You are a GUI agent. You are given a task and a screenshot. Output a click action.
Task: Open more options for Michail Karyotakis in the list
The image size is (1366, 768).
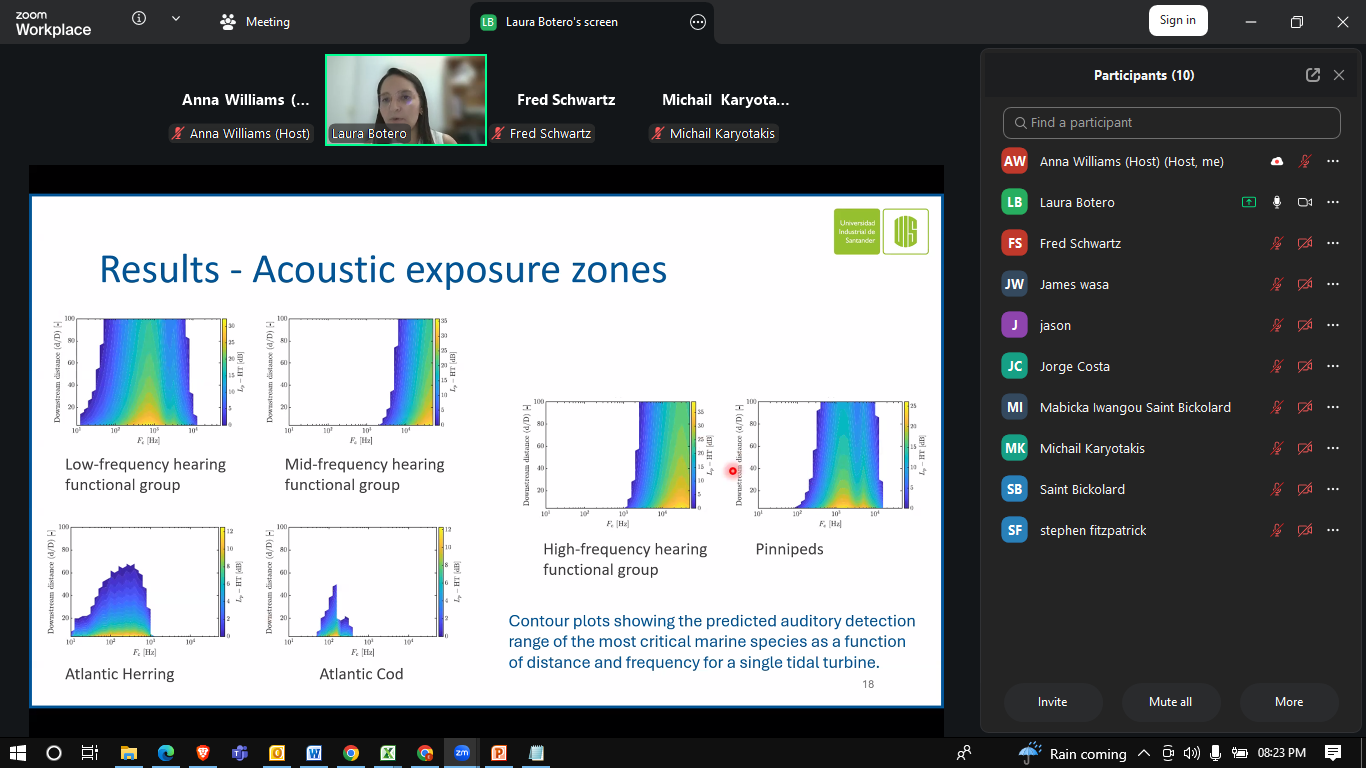[x=1333, y=448]
